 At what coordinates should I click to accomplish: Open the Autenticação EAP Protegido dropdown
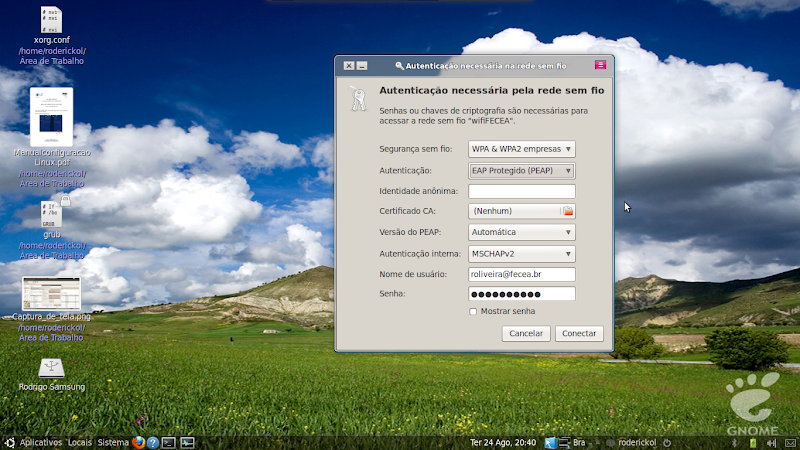521,170
